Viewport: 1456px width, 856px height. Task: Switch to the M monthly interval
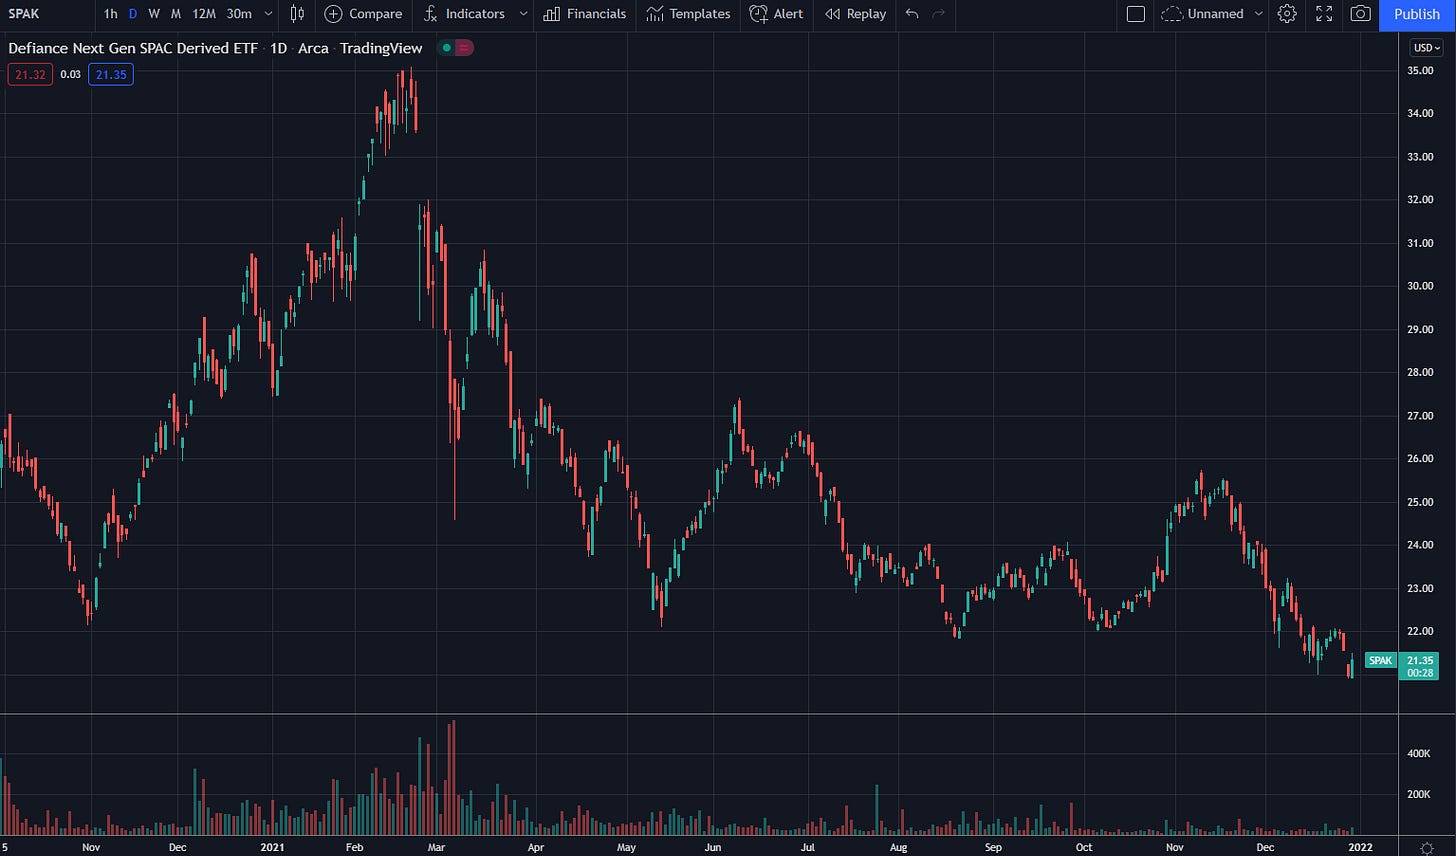[176, 14]
